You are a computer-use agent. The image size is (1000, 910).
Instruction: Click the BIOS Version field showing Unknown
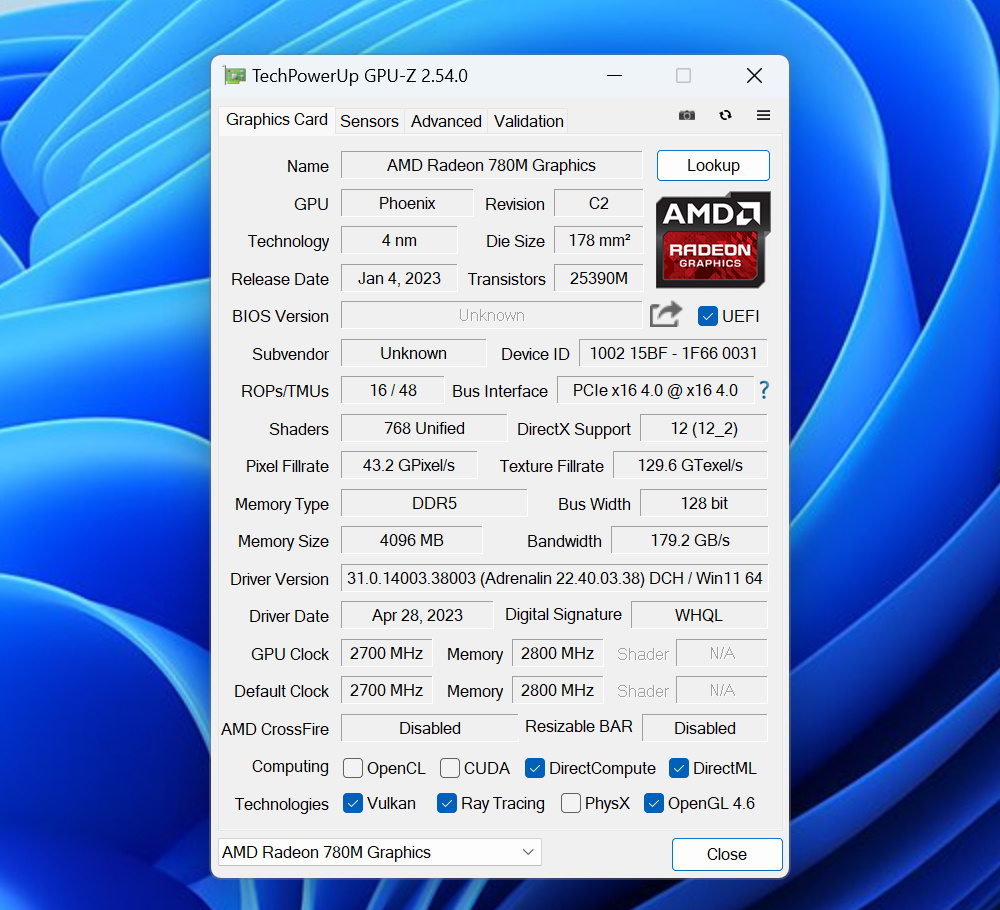tap(491, 315)
